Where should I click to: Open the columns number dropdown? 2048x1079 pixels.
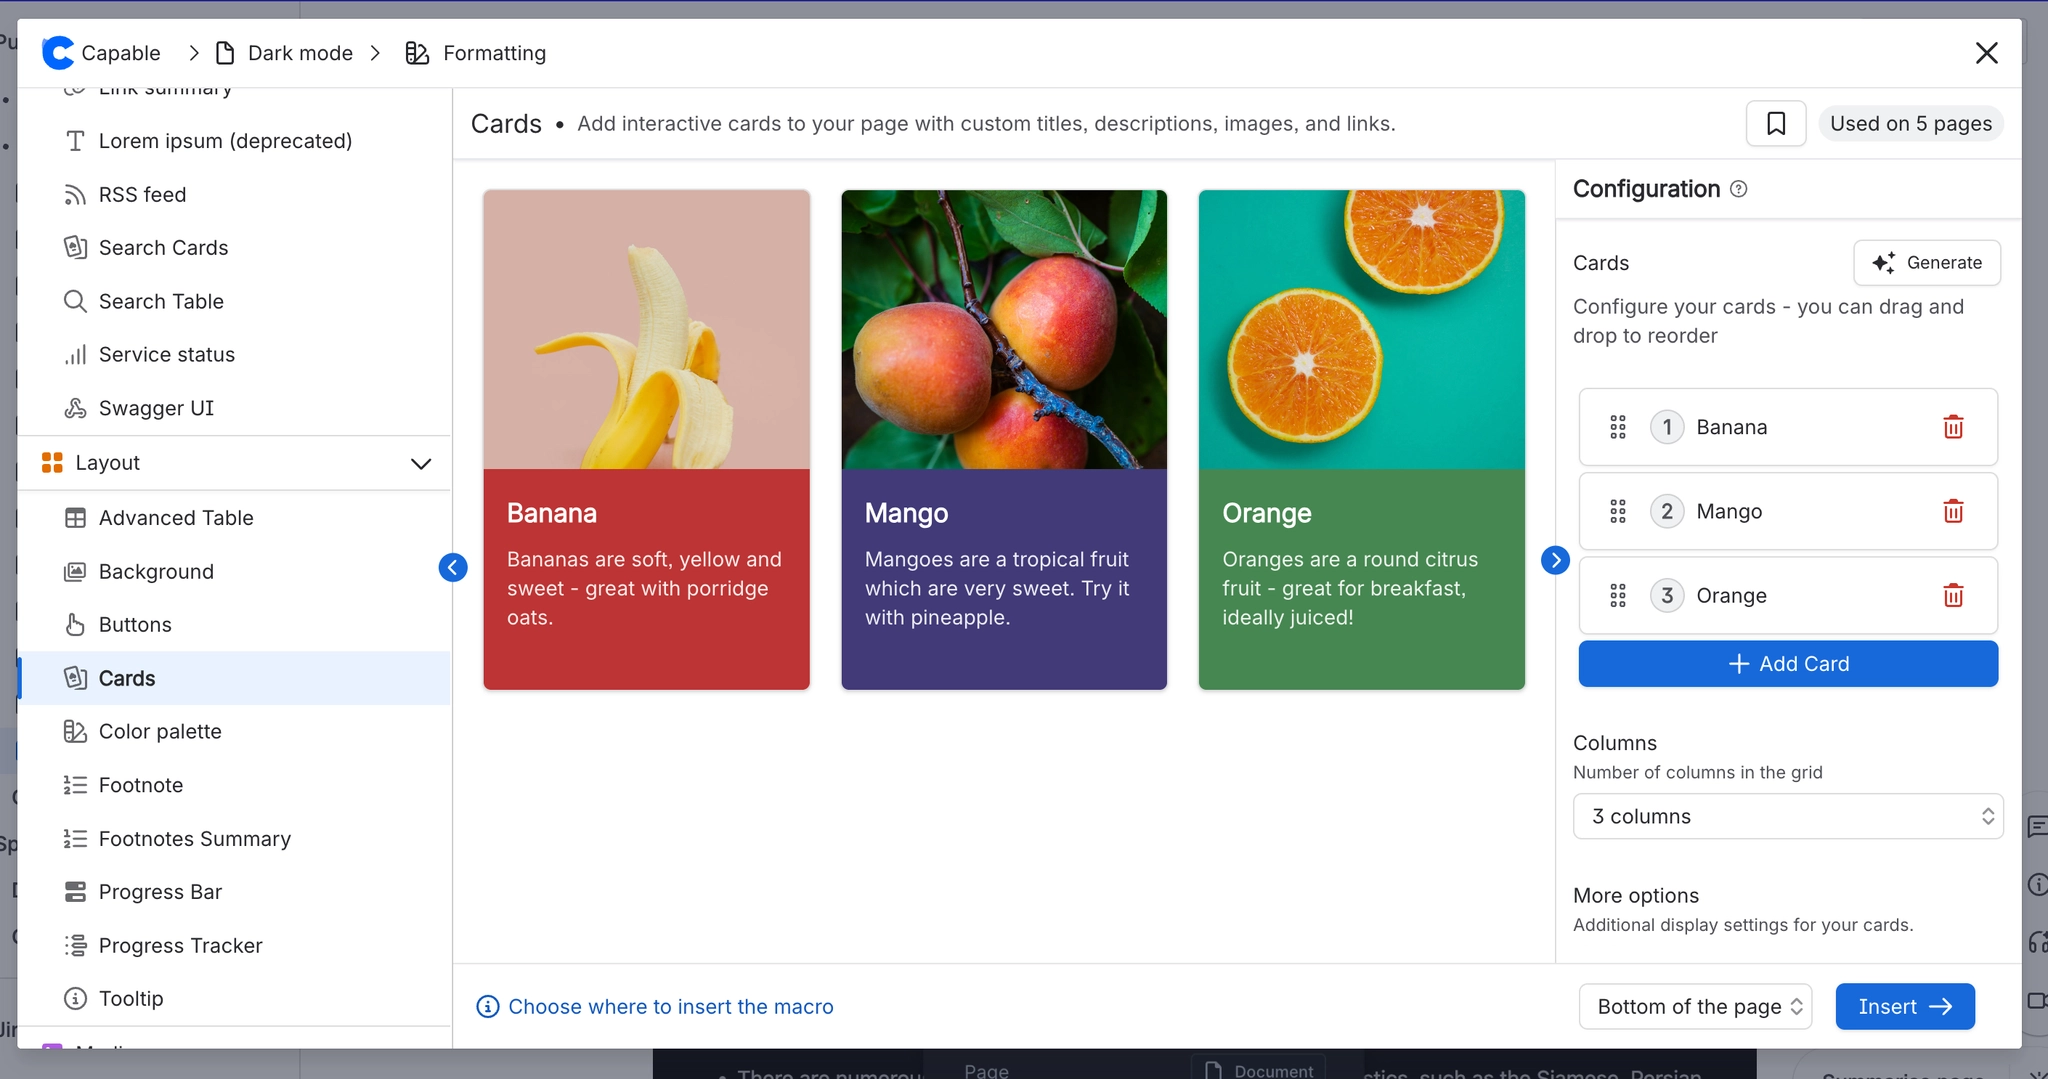tap(1786, 816)
